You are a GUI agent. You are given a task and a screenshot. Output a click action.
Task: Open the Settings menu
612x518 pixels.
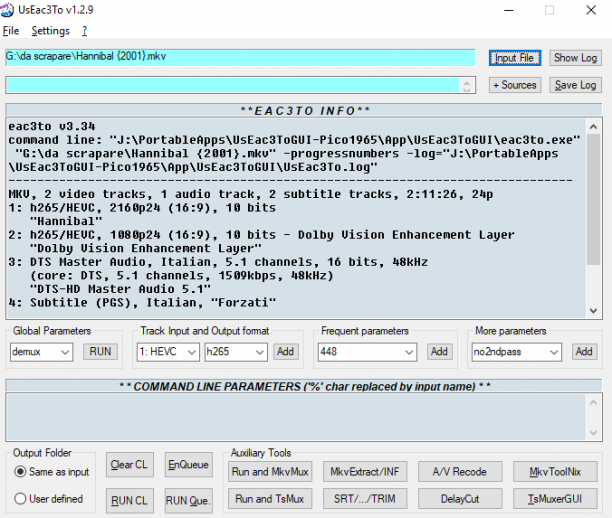point(50,31)
